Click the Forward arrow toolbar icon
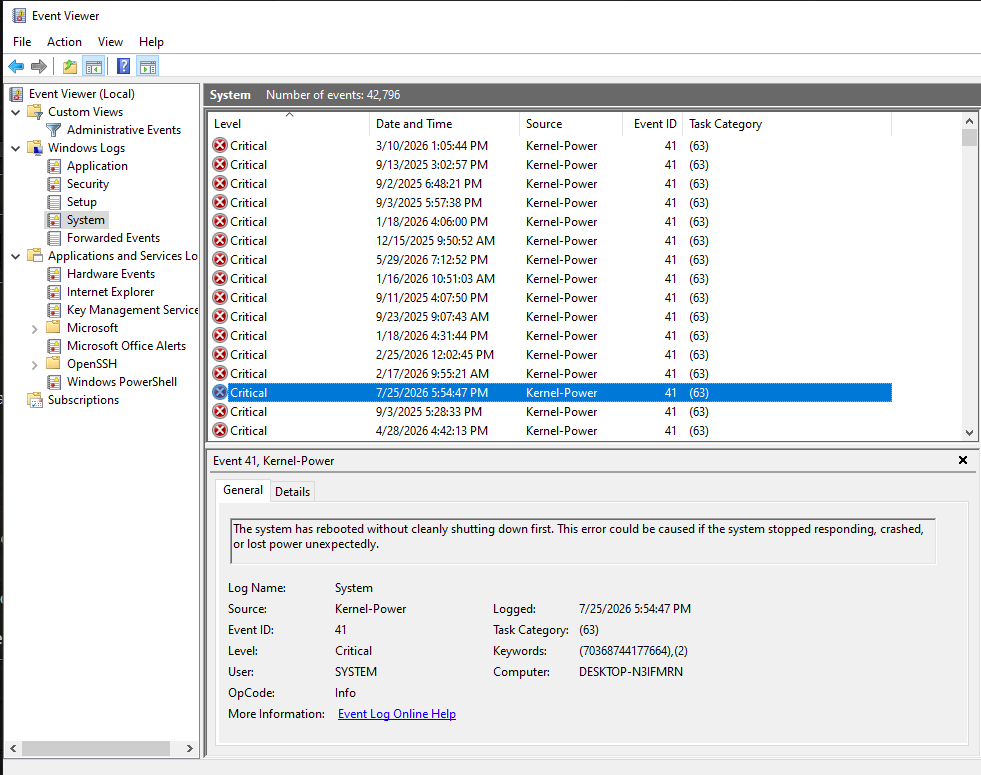 coord(39,66)
